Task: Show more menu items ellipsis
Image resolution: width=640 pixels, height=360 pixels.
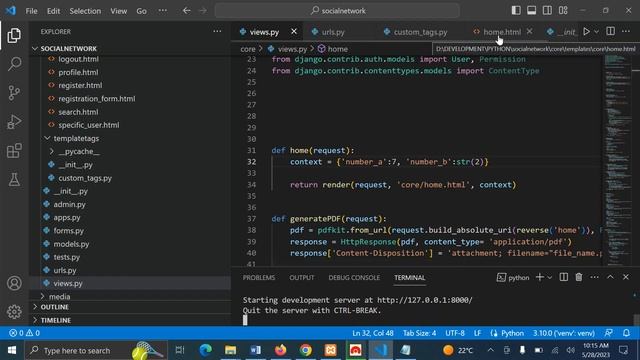Action: tap(162, 11)
